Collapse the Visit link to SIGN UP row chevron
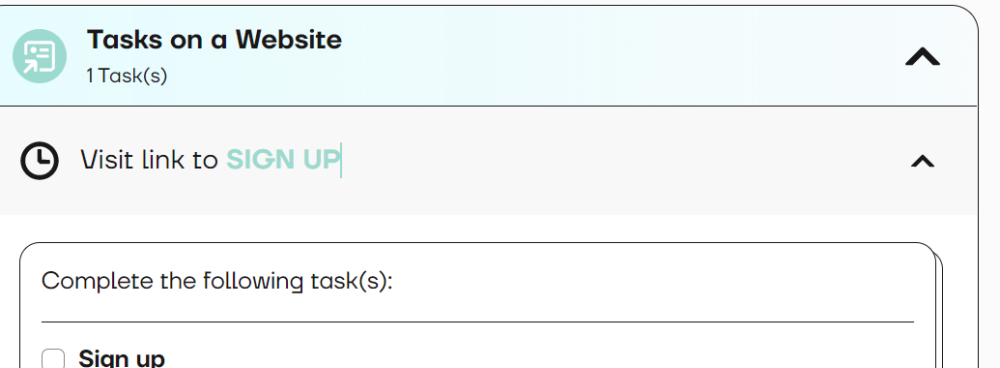Image resolution: width=1000 pixels, height=368 pixels. coord(922,161)
